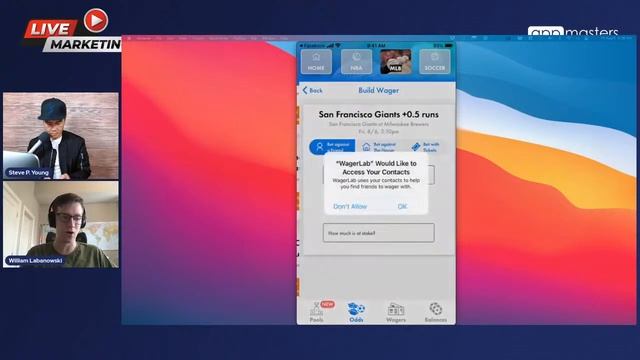This screenshot has height=360, width=640.
Task: Switch to the Balances bottom tab
Action: point(436,312)
